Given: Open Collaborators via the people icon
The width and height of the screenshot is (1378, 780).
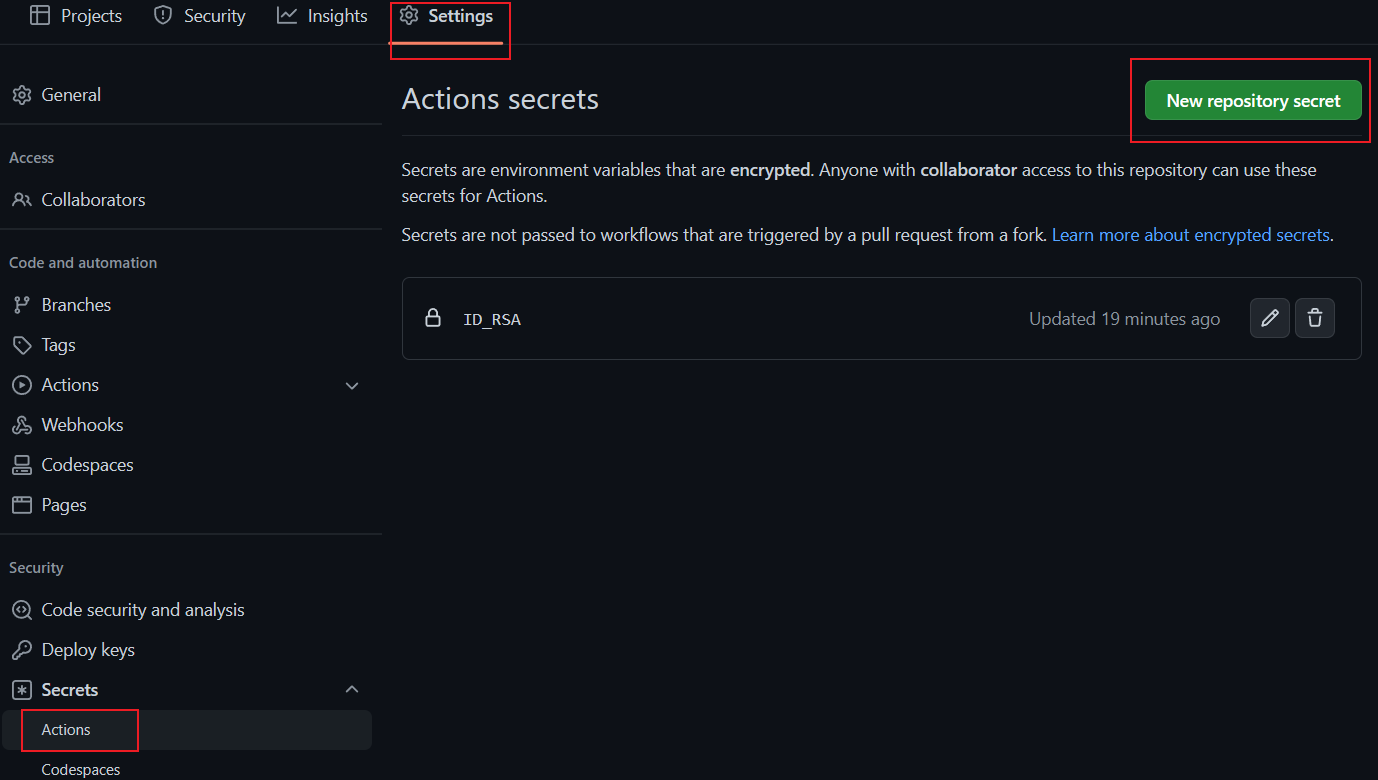Looking at the screenshot, I should pyautogui.click(x=21, y=199).
